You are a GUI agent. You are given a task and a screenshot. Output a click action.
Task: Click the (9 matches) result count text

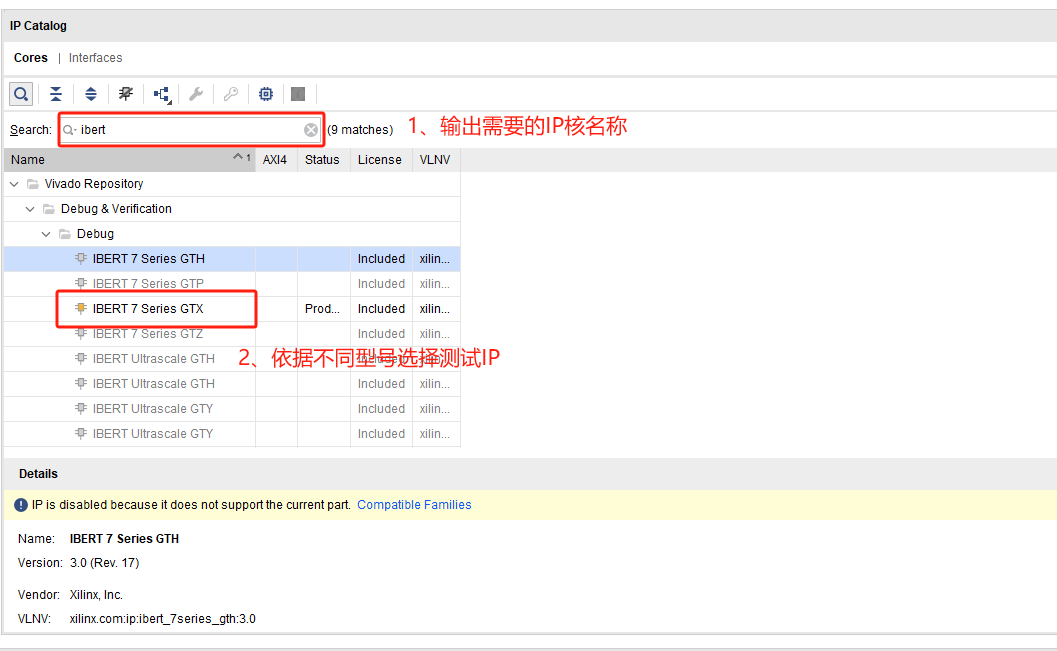pyautogui.click(x=361, y=130)
